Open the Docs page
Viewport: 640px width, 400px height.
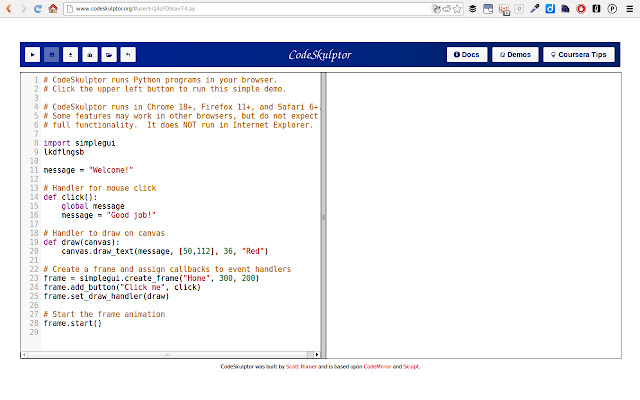tap(467, 55)
